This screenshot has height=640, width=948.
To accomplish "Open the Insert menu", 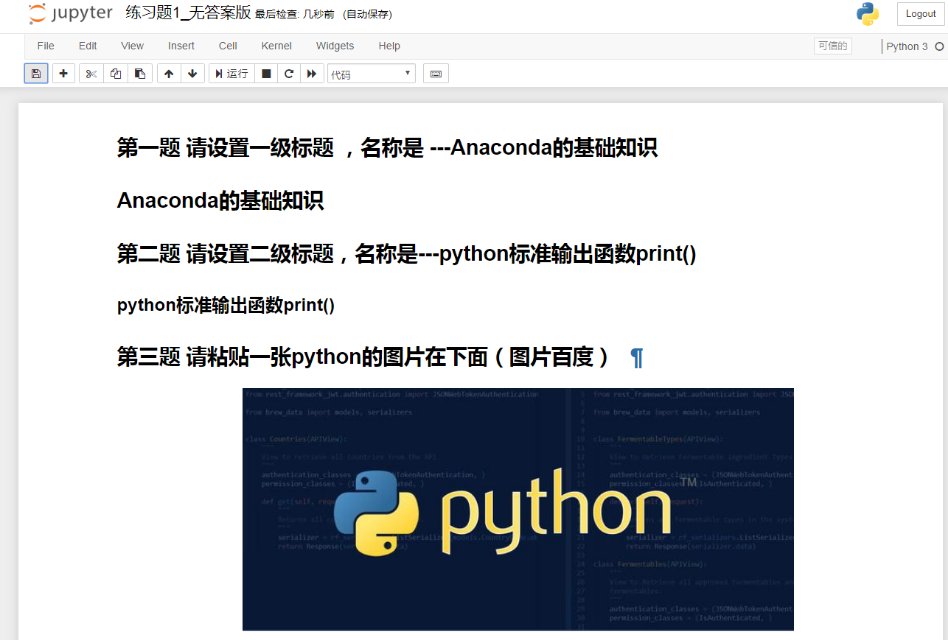I will click(181, 46).
